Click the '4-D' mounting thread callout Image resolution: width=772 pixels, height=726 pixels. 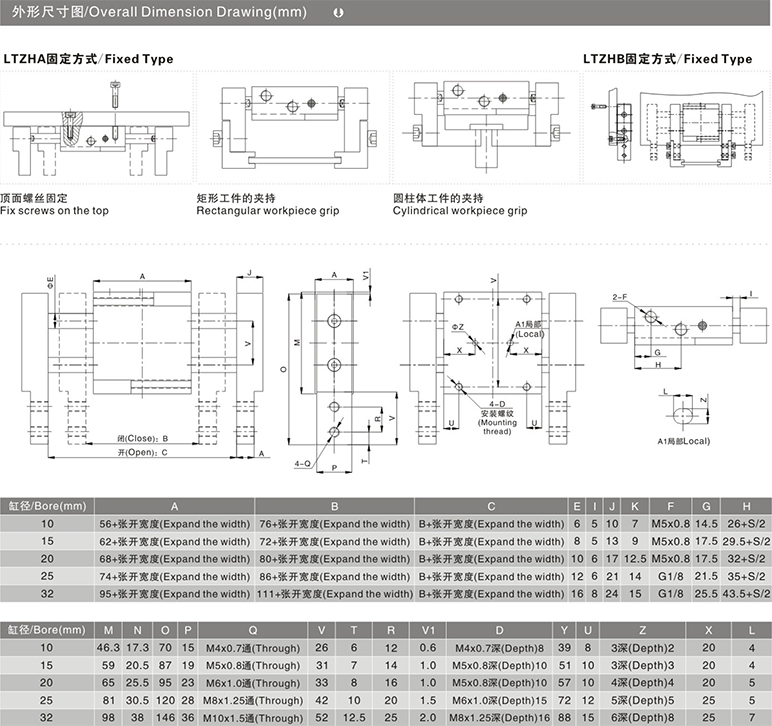coord(497,404)
